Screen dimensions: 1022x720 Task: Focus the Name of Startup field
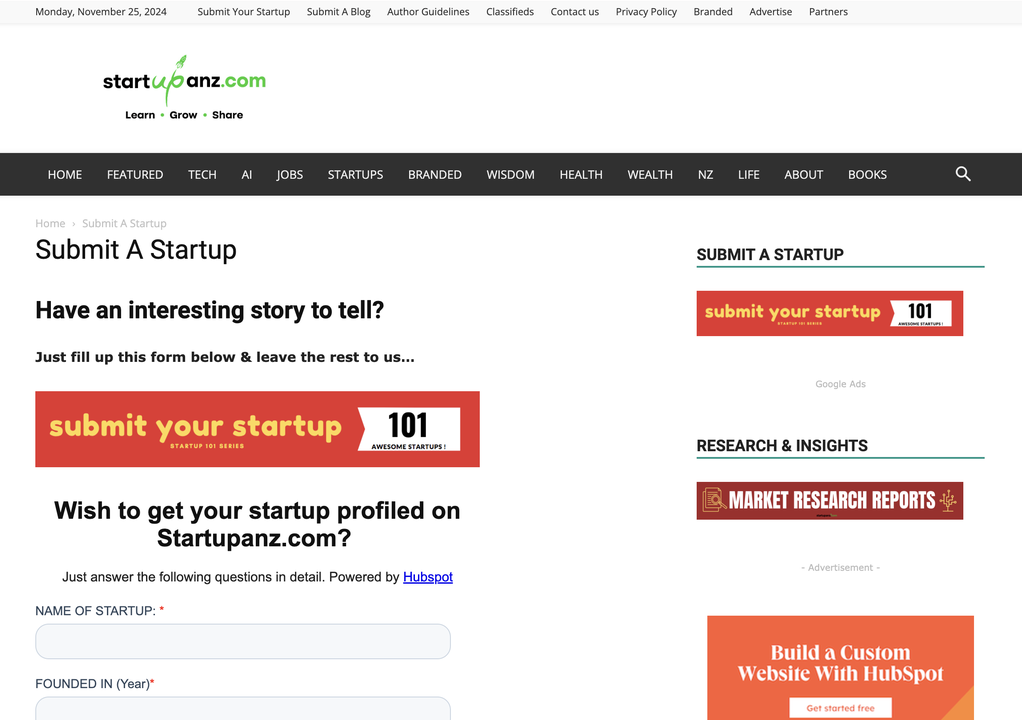click(242, 641)
